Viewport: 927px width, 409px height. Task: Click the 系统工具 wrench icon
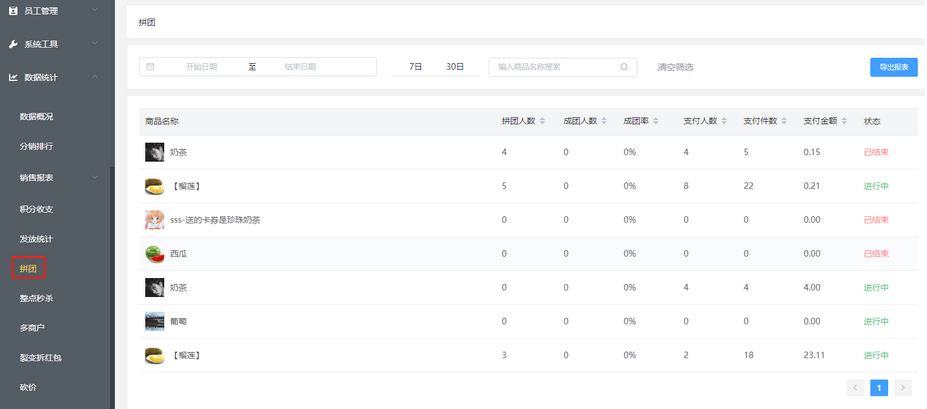(13, 44)
